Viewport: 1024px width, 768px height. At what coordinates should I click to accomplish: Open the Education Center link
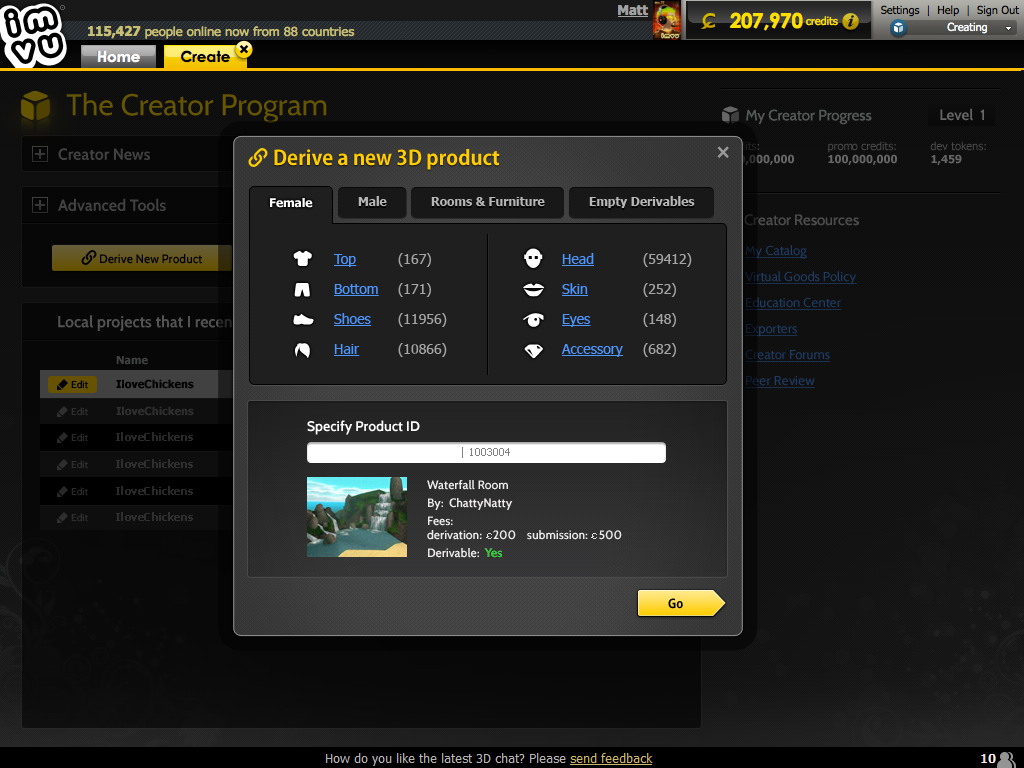coord(793,303)
